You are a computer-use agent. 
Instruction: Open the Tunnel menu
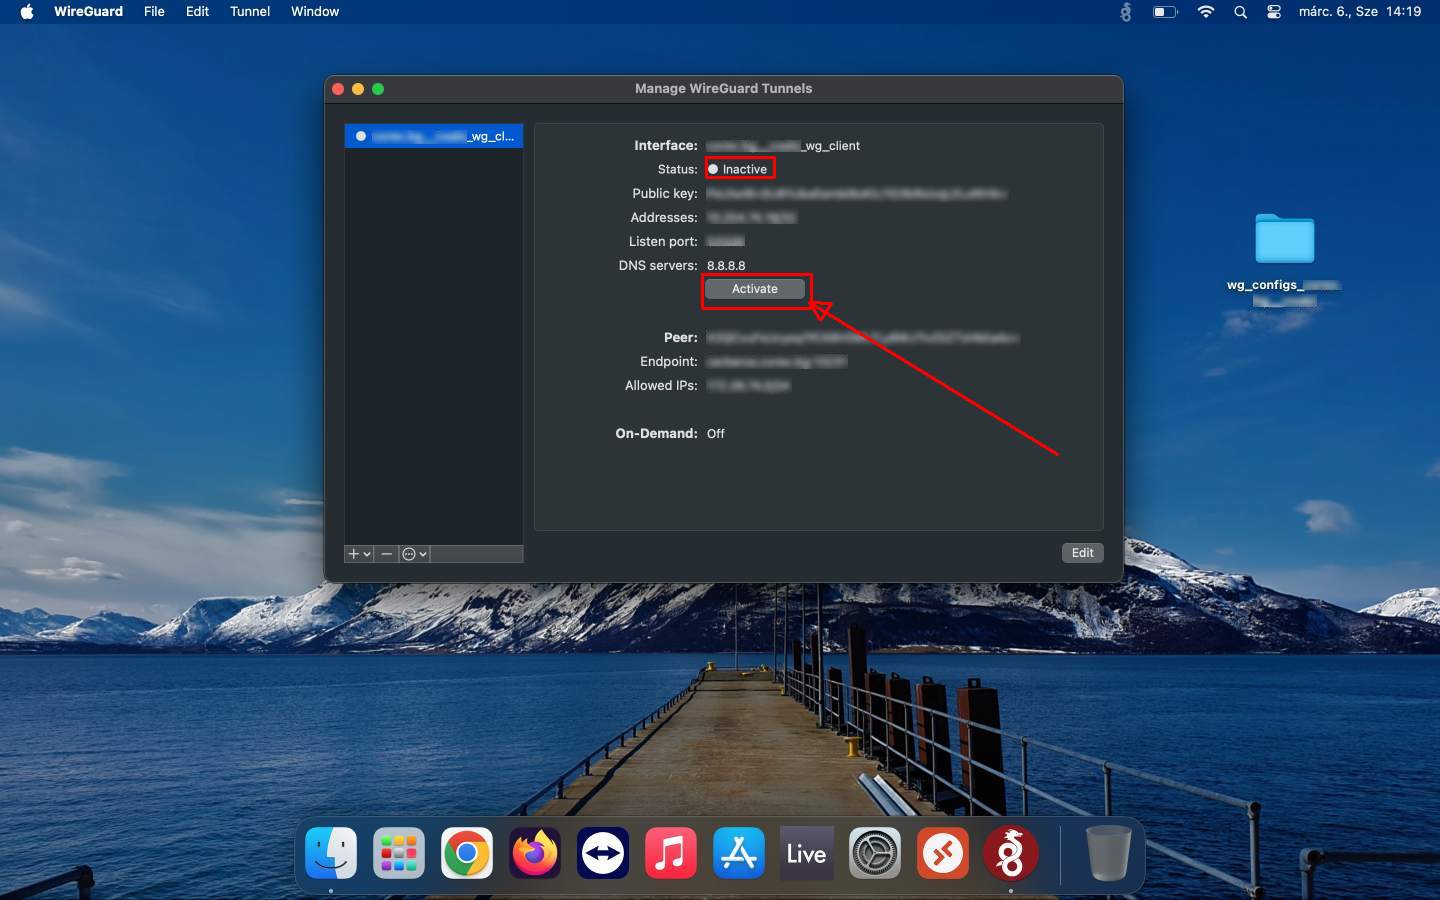250,12
